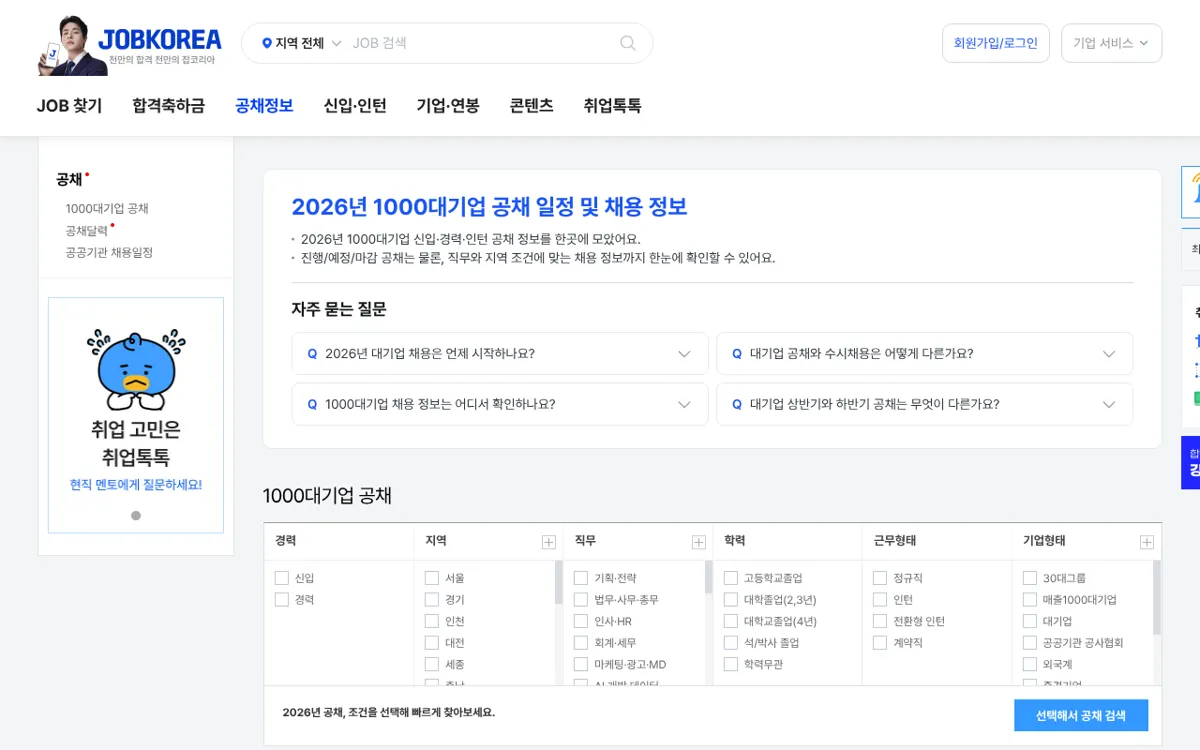The height and width of the screenshot is (750, 1200).
Task: Expand the 직무 plus icon
Action: pos(698,542)
